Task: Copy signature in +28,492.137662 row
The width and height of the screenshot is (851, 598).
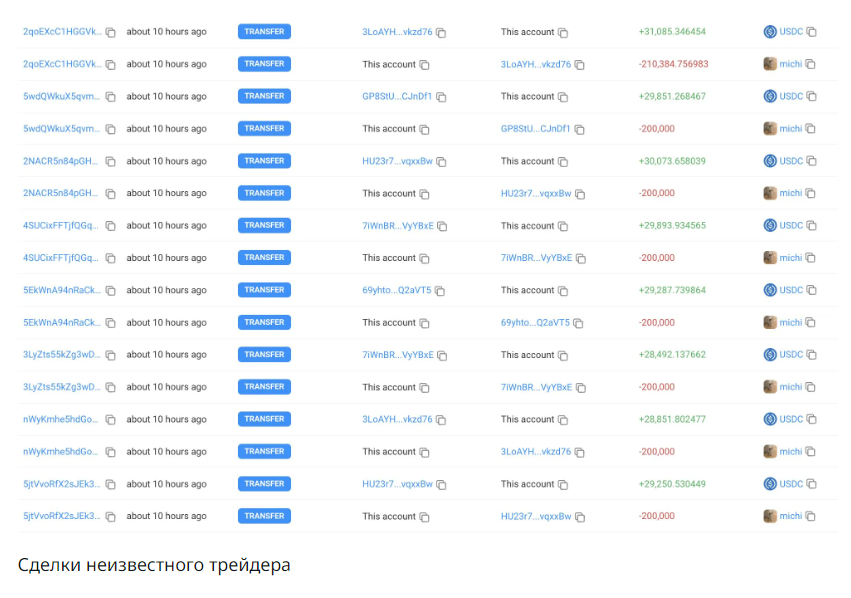Action: [111, 355]
